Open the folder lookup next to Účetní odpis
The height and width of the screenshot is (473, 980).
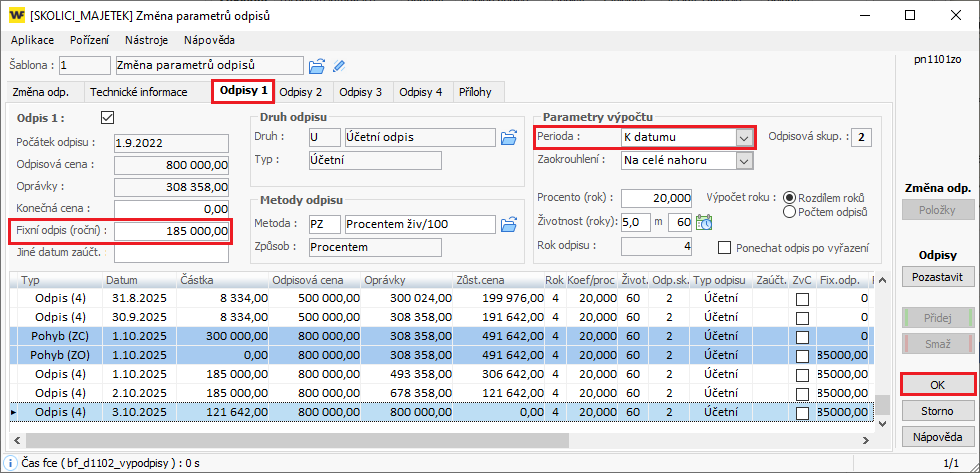(509, 137)
